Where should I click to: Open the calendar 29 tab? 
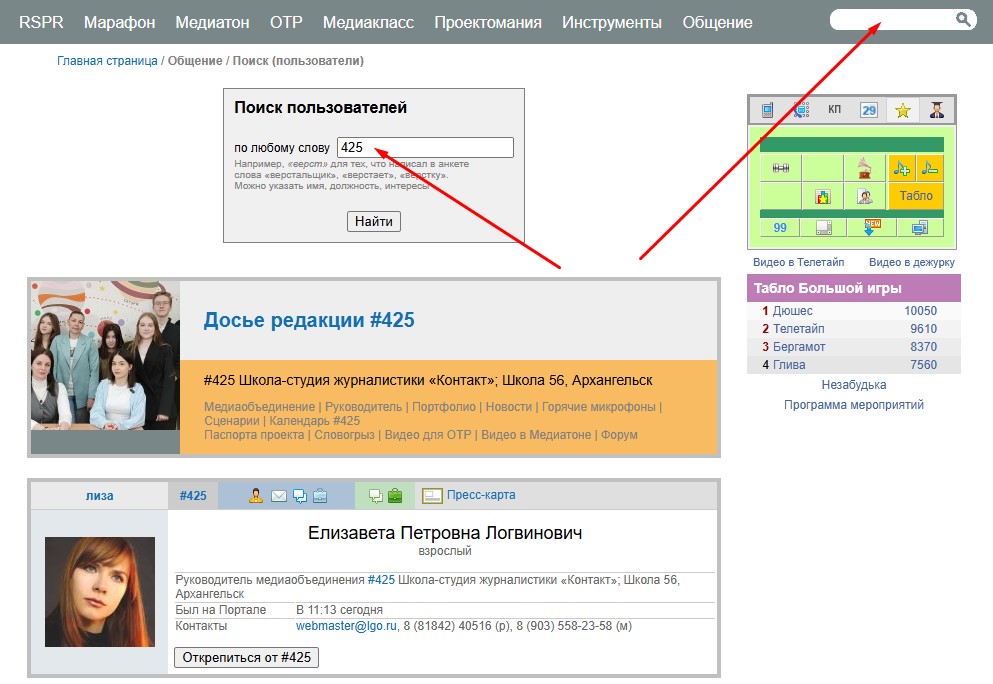[869, 110]
